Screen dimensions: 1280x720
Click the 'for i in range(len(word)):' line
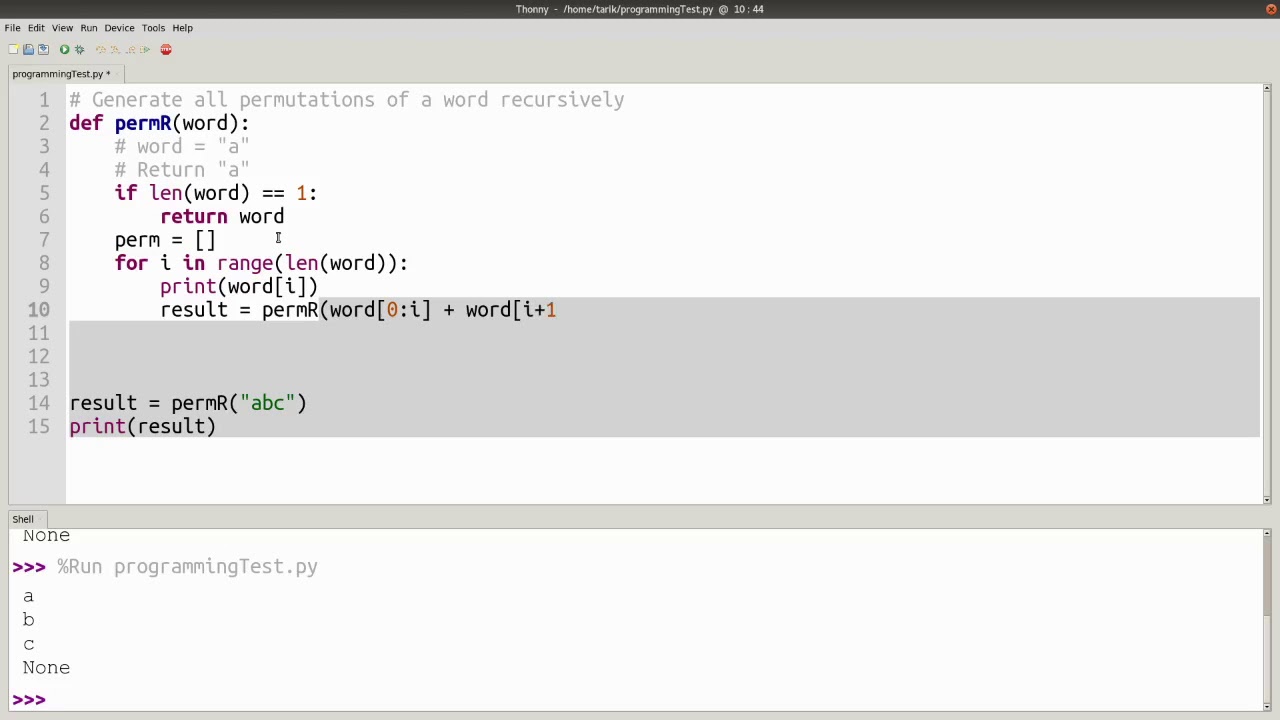261,263
